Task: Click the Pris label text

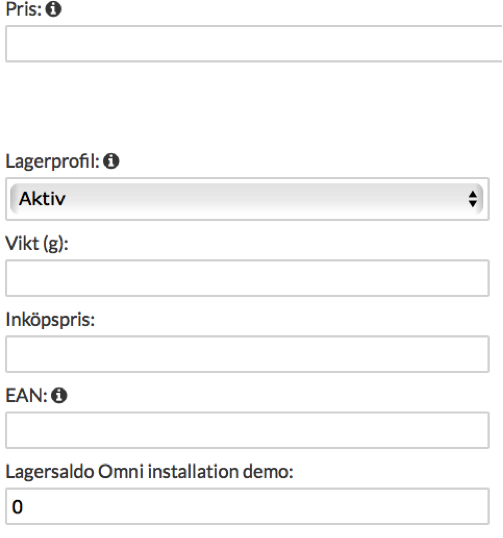Action: point(24,9)
